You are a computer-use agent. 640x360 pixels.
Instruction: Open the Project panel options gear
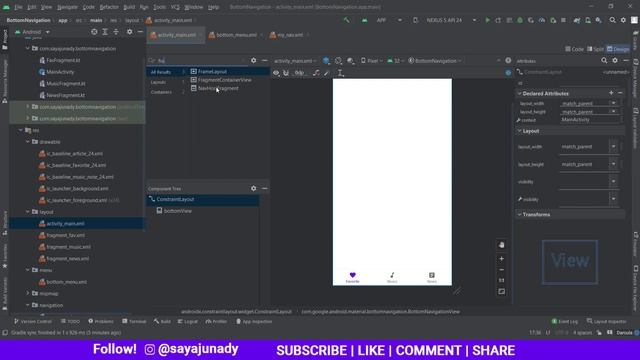click(129, 32)
